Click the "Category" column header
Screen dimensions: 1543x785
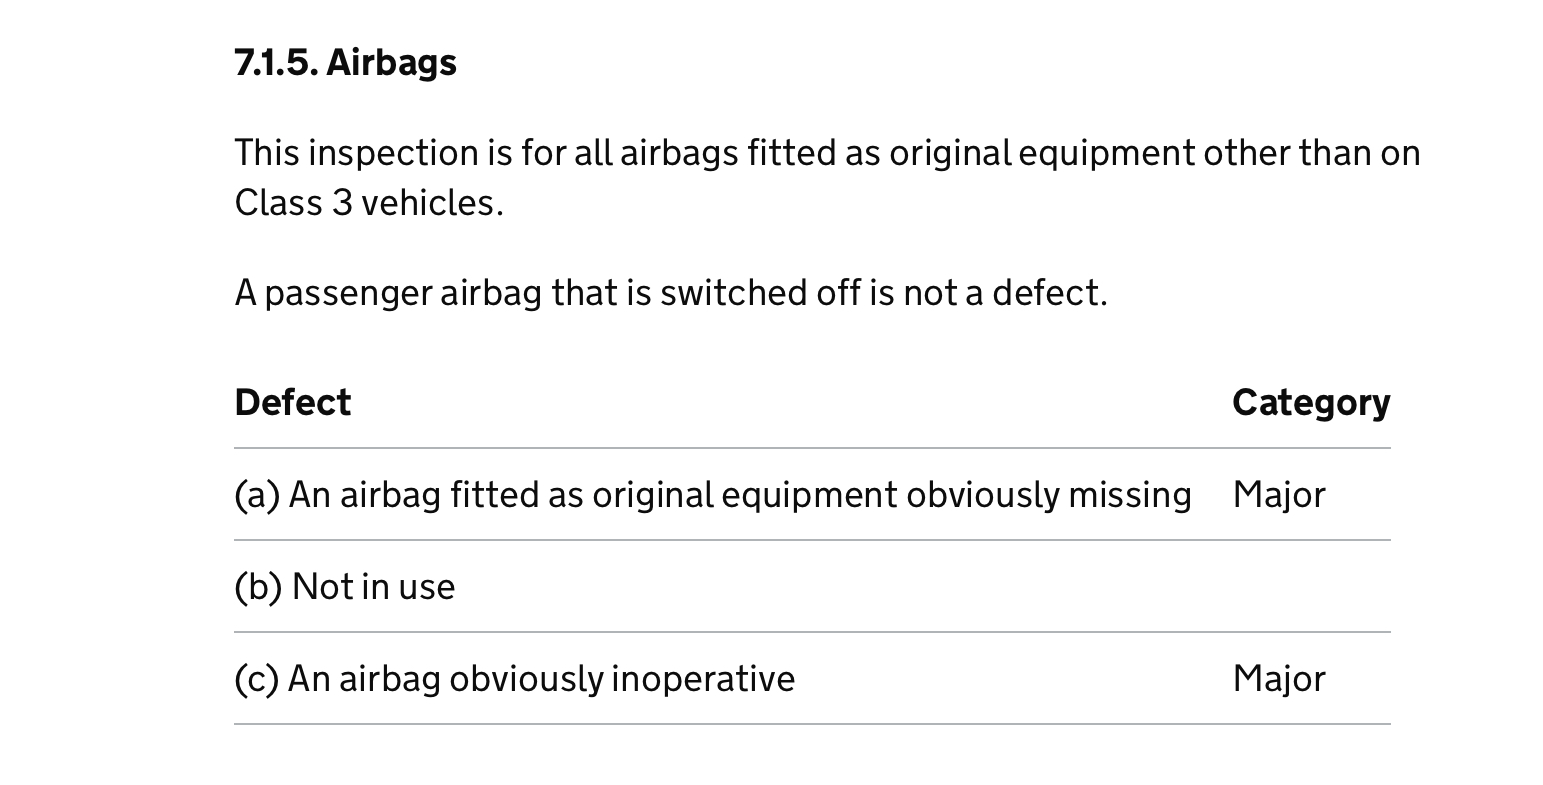coord(1310,403)
